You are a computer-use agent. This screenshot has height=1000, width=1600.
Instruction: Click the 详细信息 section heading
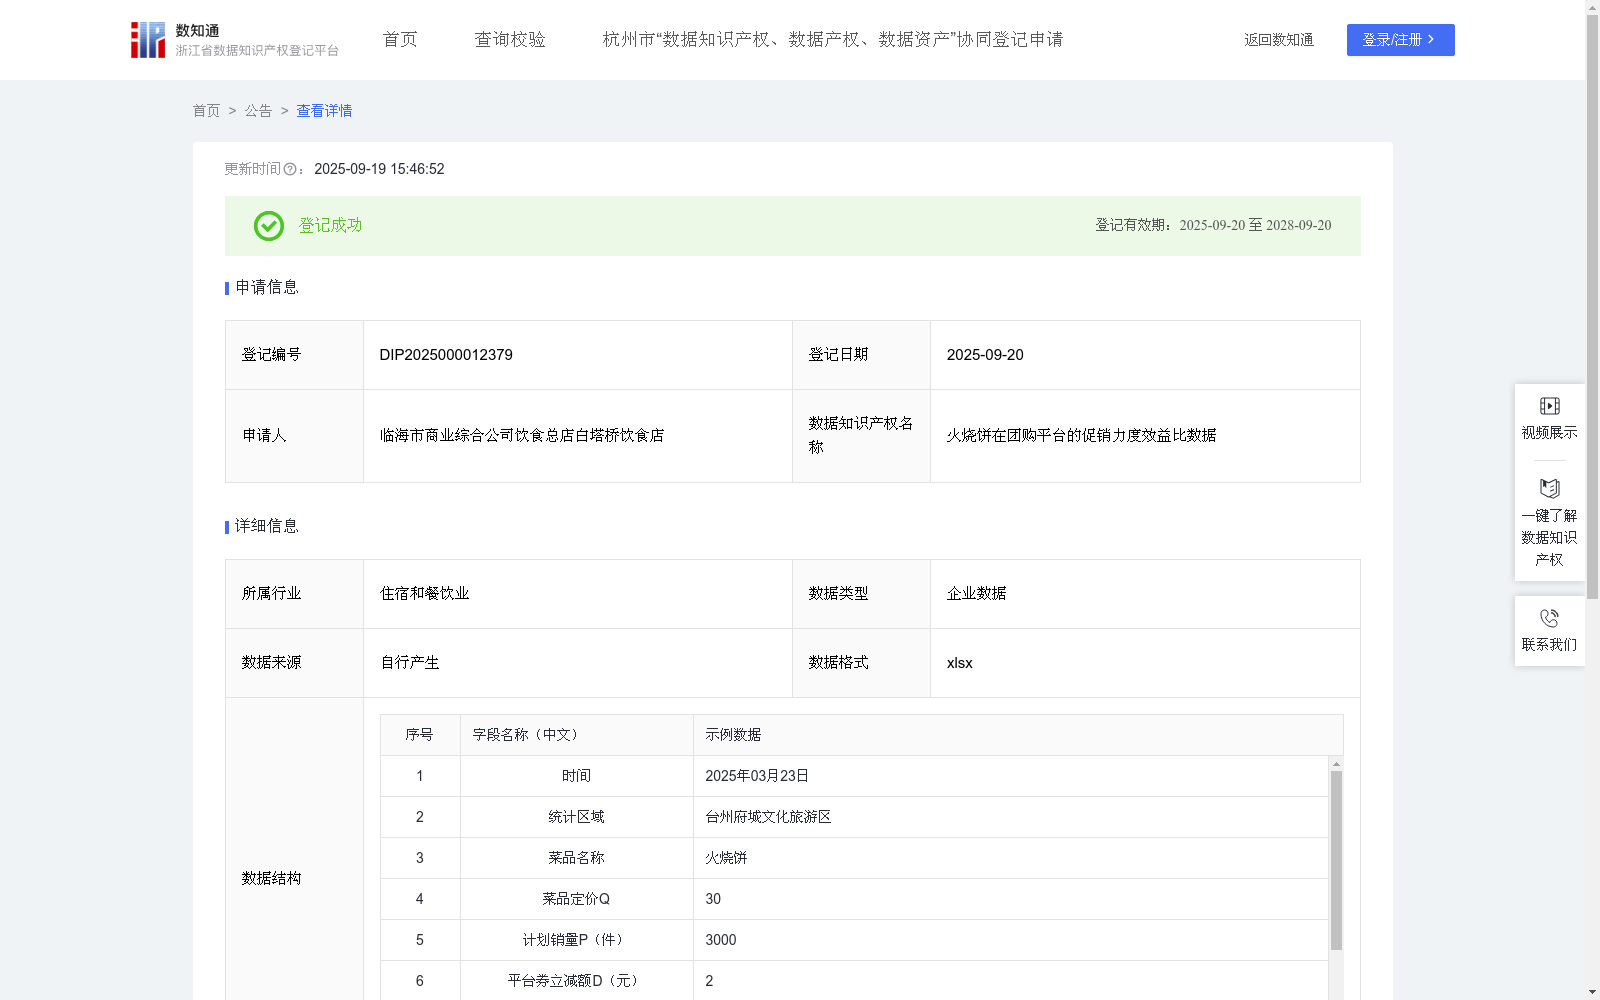click(x=267, y=527)
